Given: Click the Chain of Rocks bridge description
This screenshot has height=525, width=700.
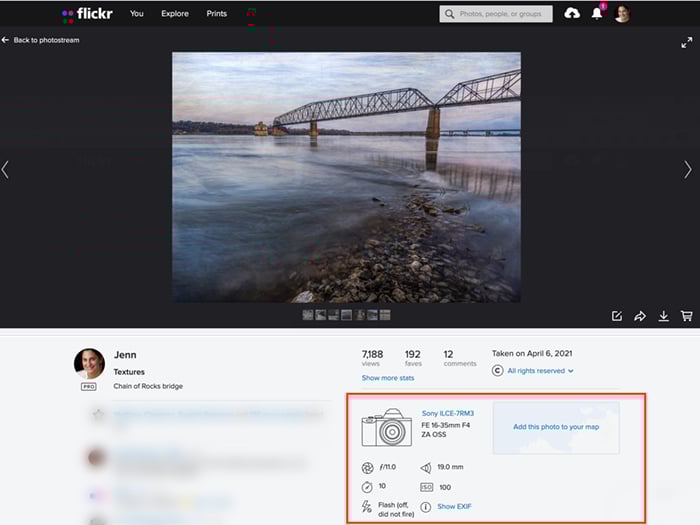Looking at the screenshot, I should (x=148, y=386).
